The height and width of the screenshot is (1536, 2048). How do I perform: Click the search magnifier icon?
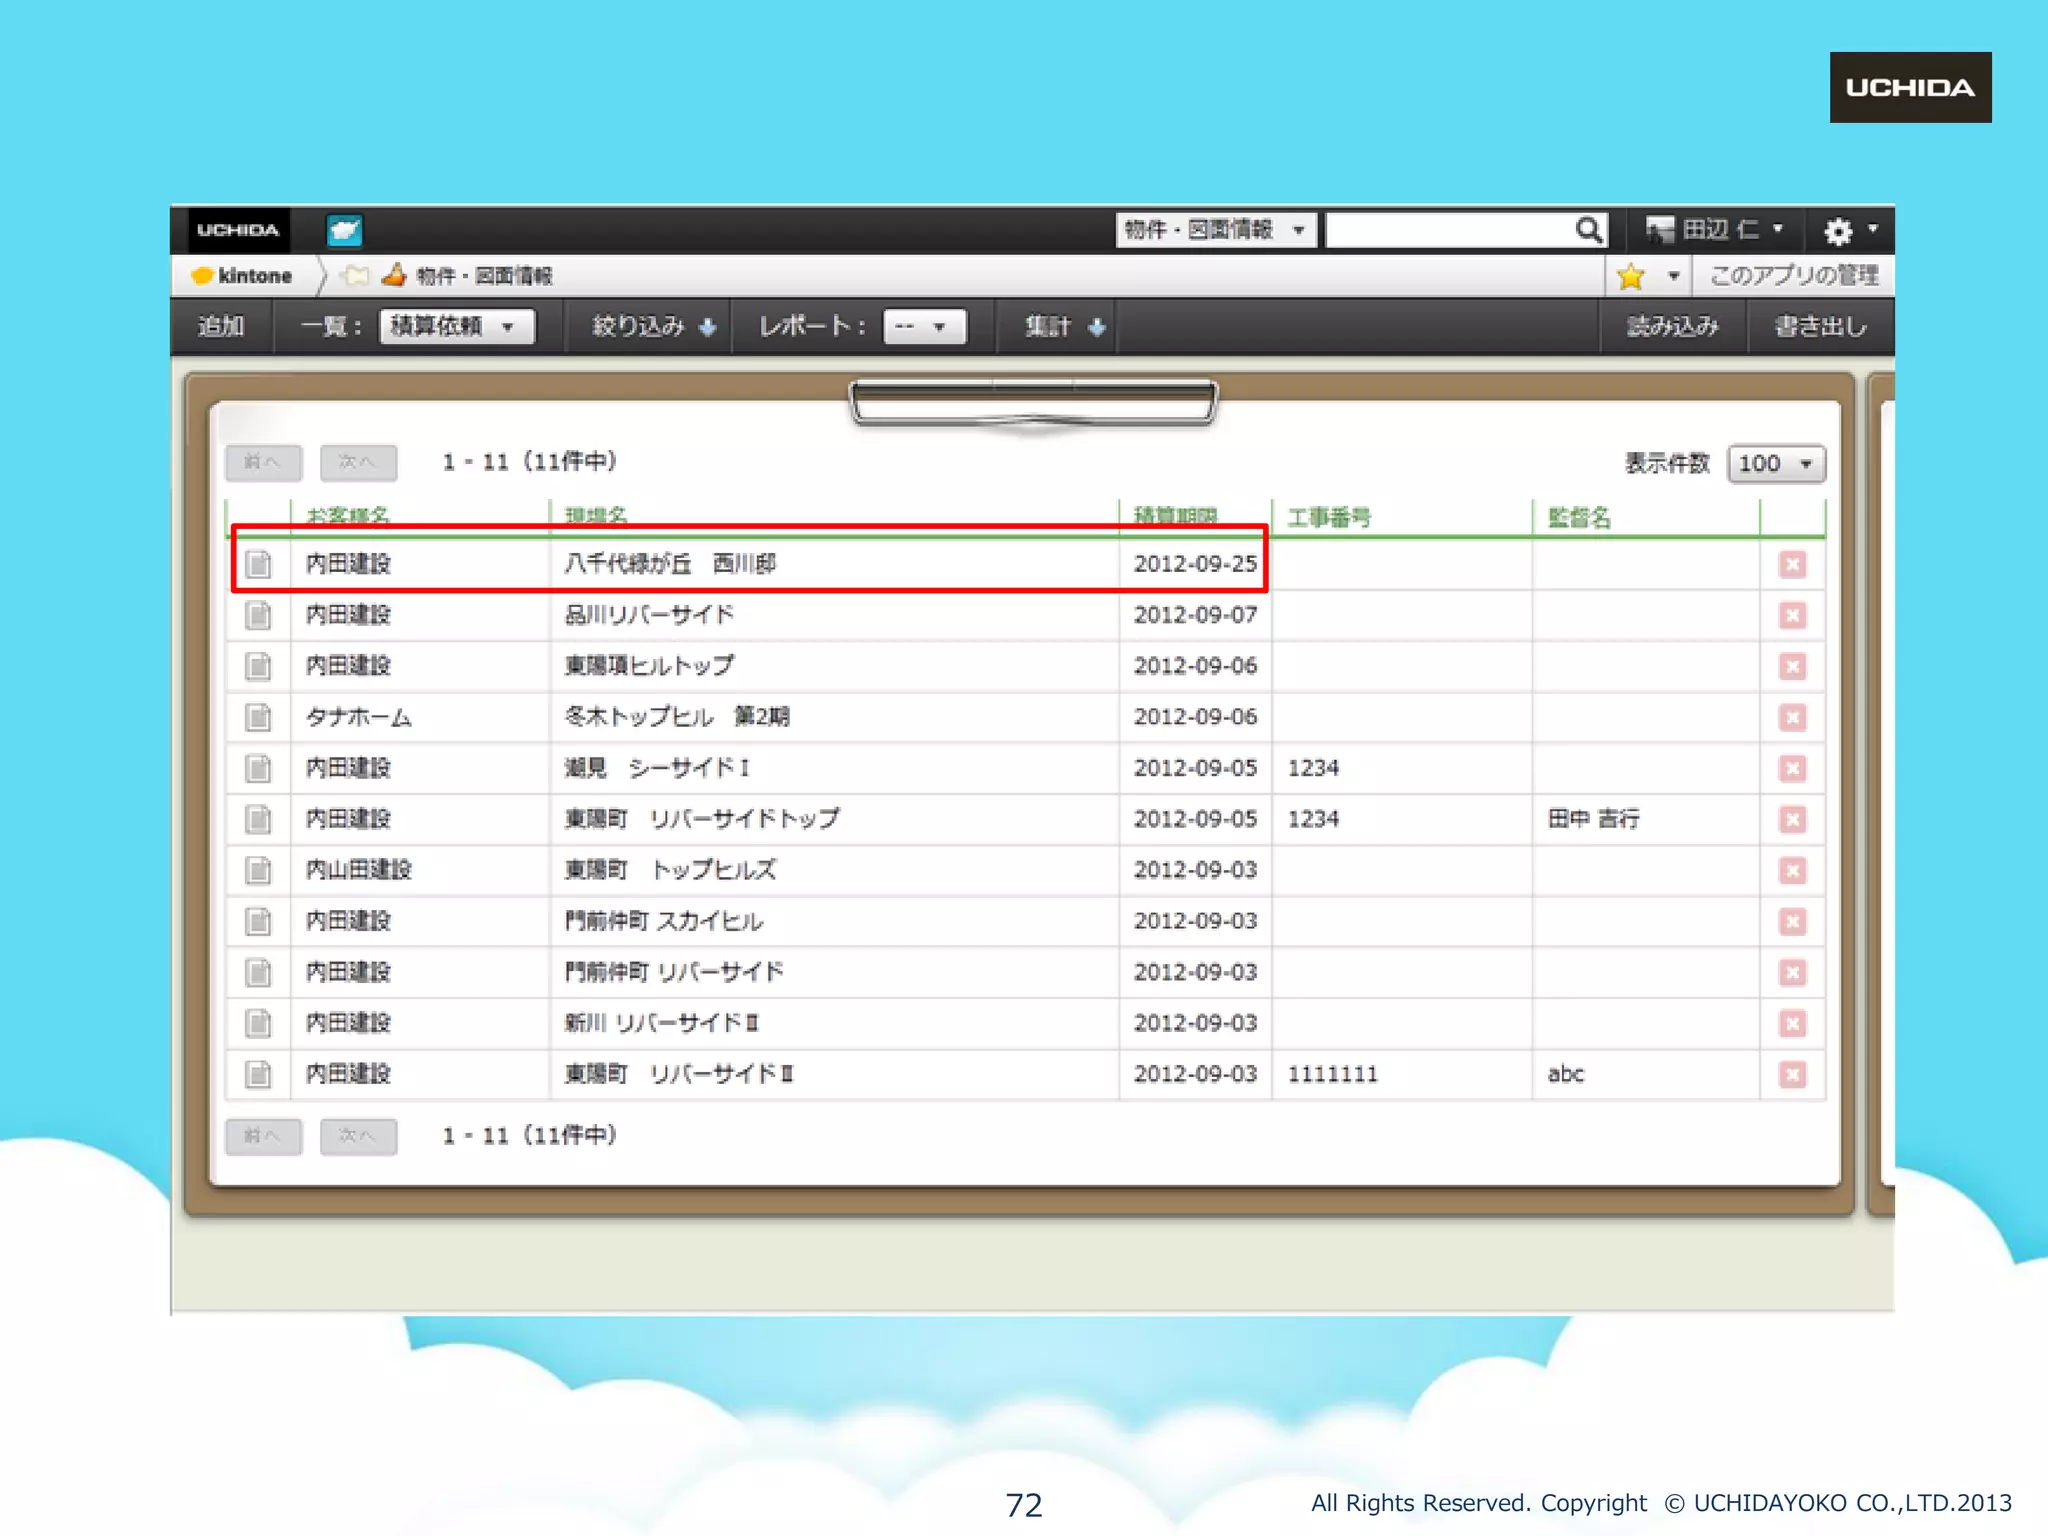click(1588, 230)
